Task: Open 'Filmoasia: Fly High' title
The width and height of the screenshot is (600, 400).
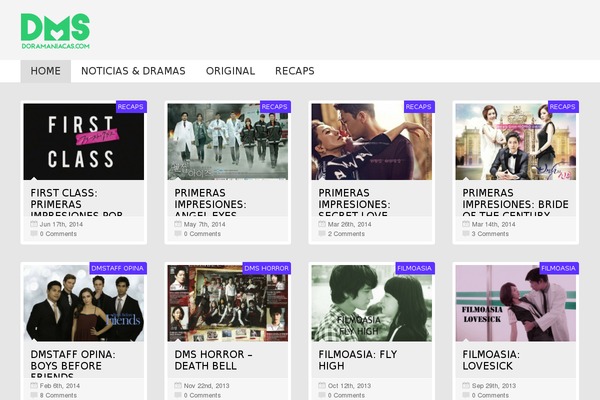Action: click(x=358, y=360)
